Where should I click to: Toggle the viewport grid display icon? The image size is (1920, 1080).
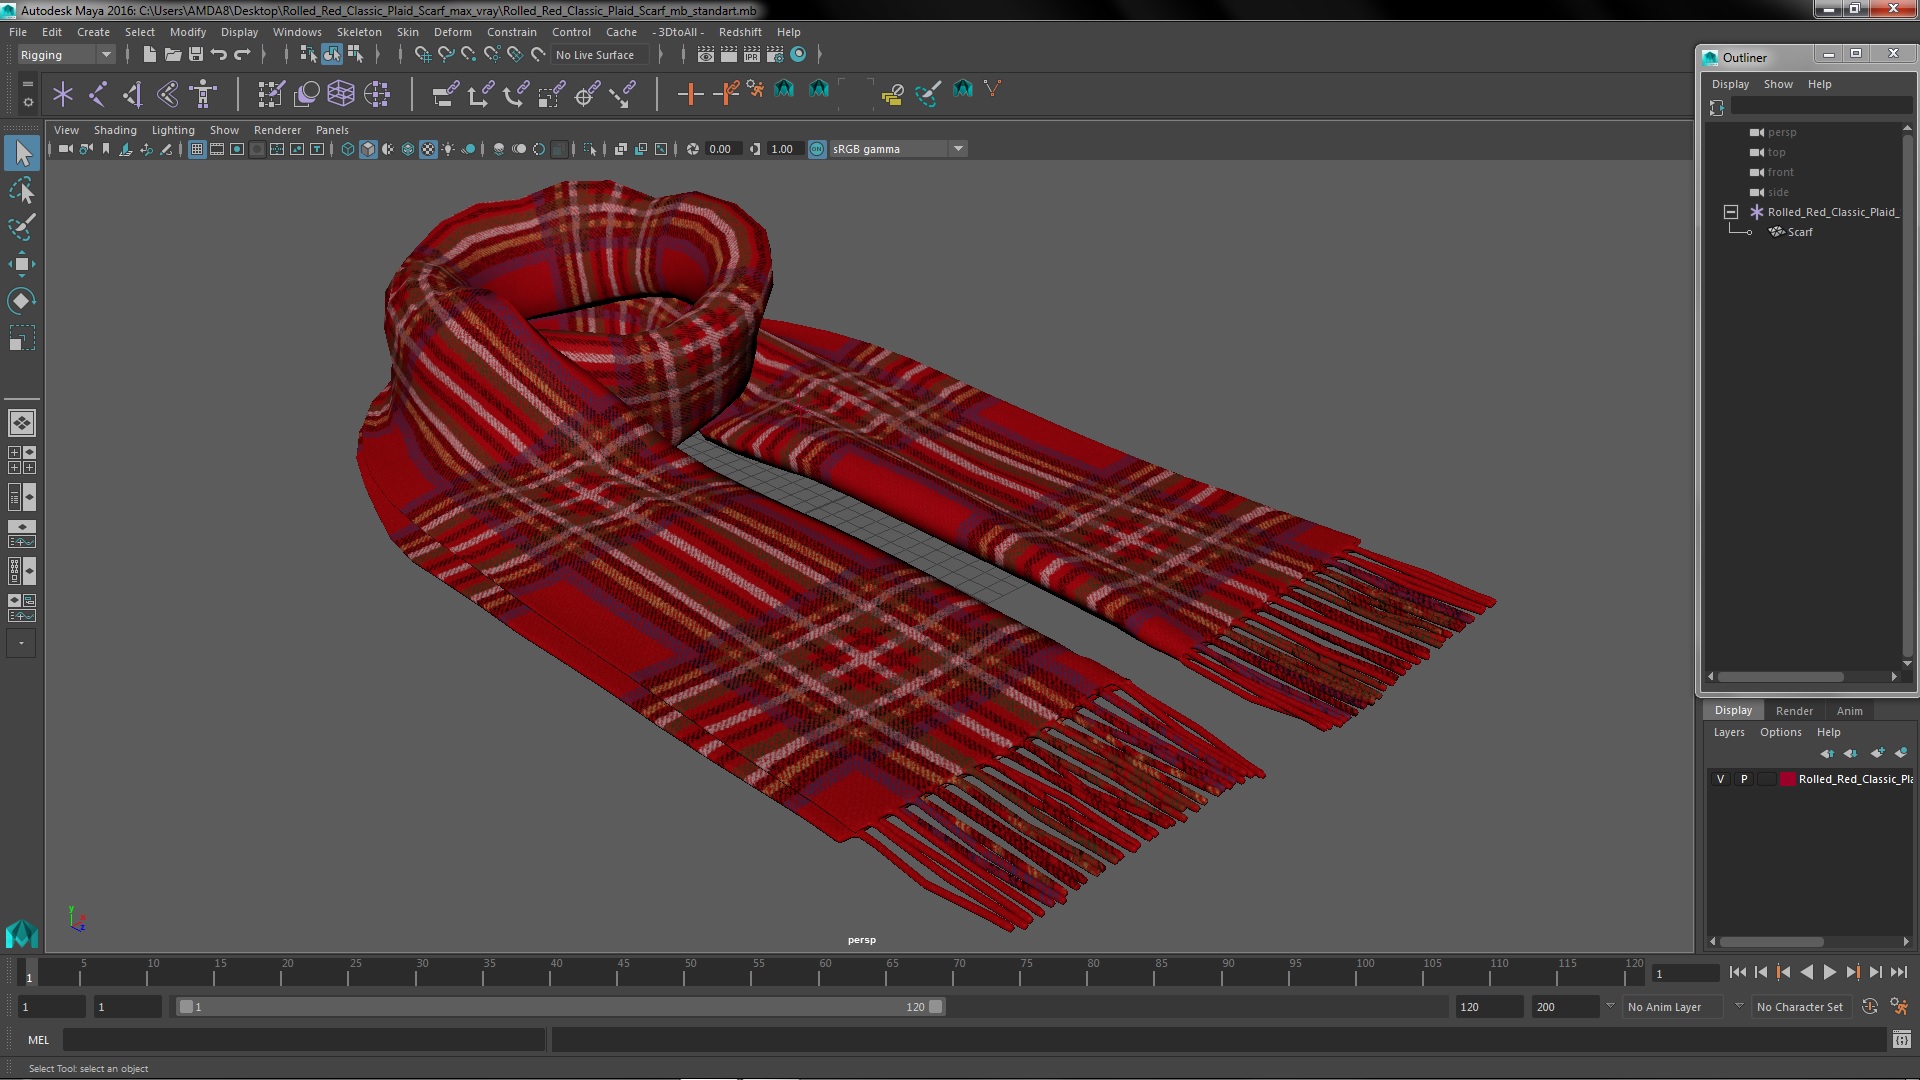pyautogui.click(x=197, y=149)
